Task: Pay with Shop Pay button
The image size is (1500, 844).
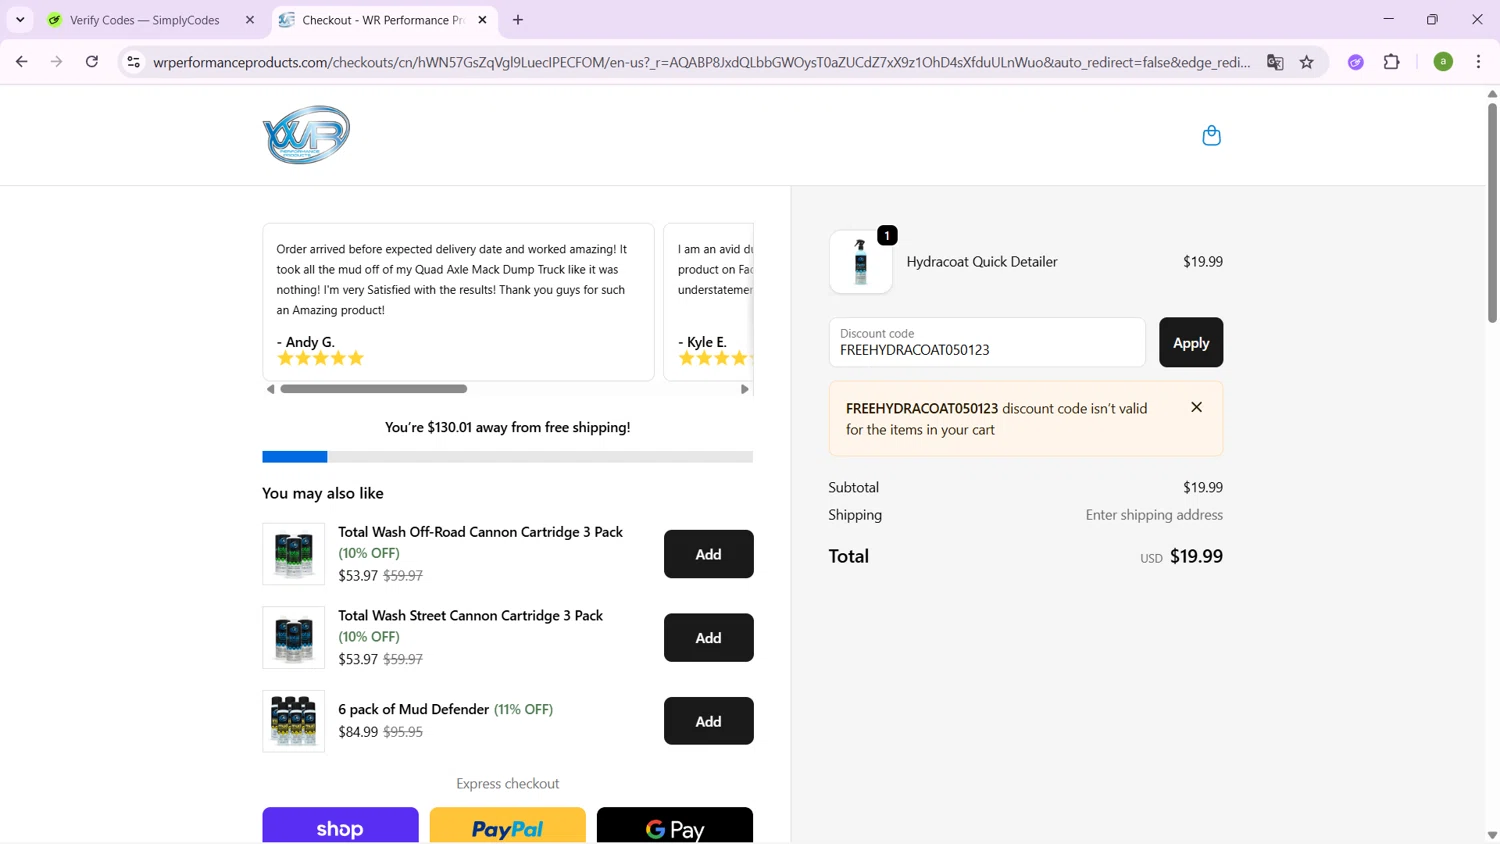Action: coord(340,826)
